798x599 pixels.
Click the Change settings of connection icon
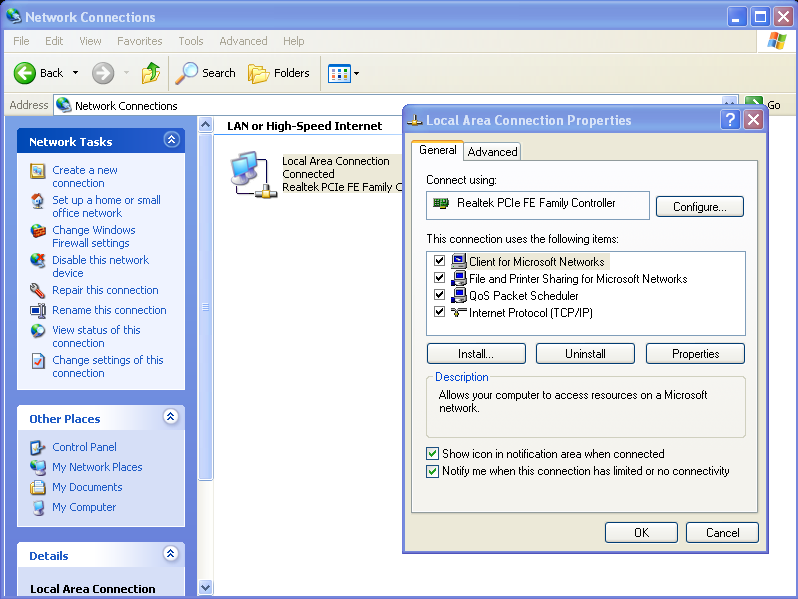coord(38,361)
